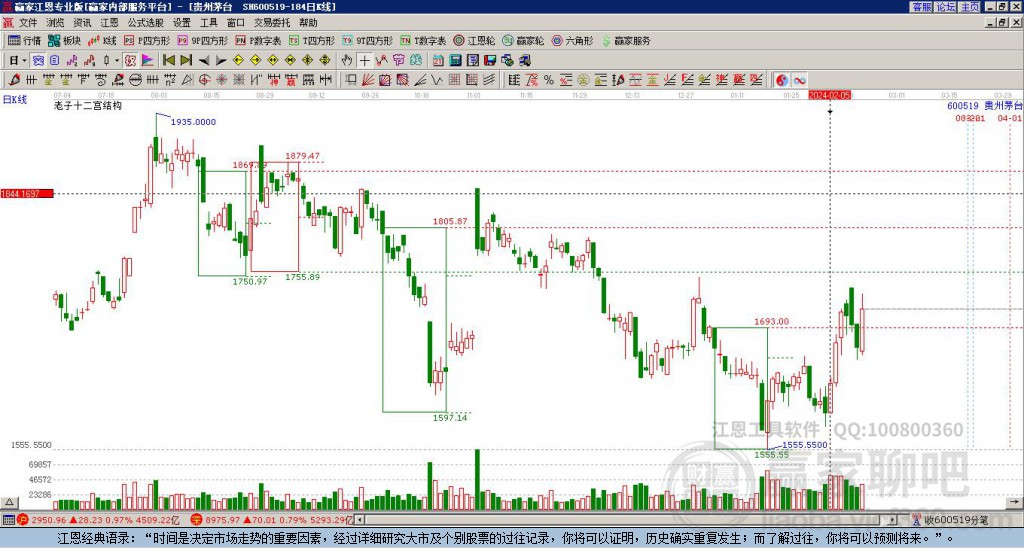Open the 文件 menu

pos(28,23)
